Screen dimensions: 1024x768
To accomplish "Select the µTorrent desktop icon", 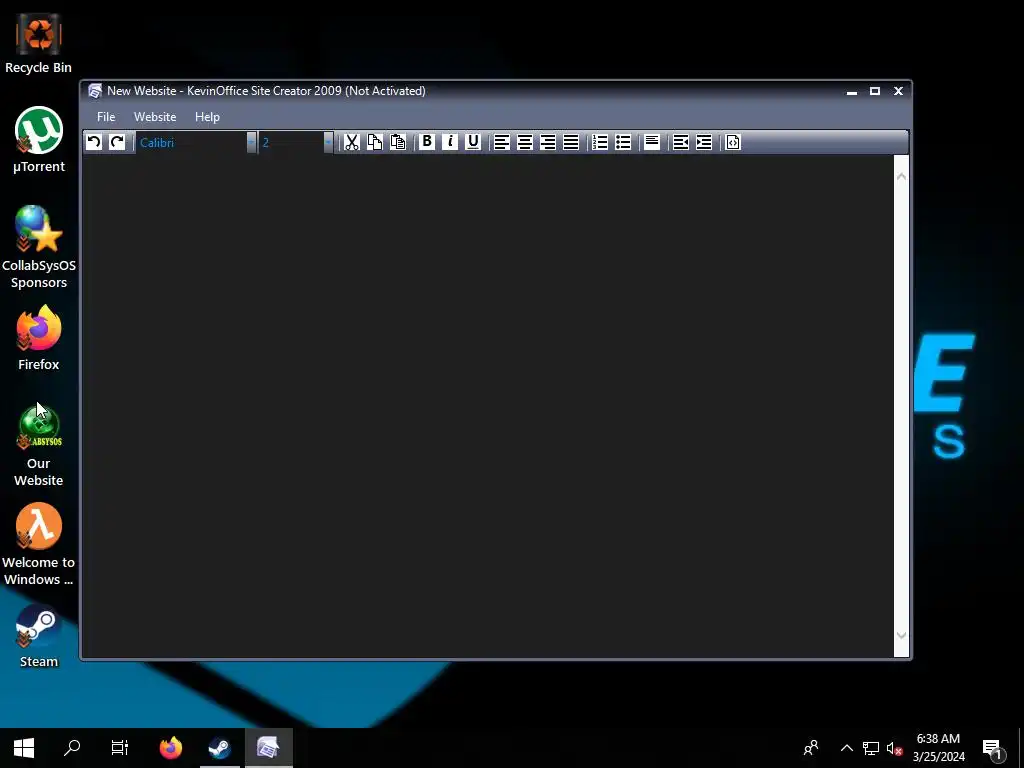I will coord(39,140).
